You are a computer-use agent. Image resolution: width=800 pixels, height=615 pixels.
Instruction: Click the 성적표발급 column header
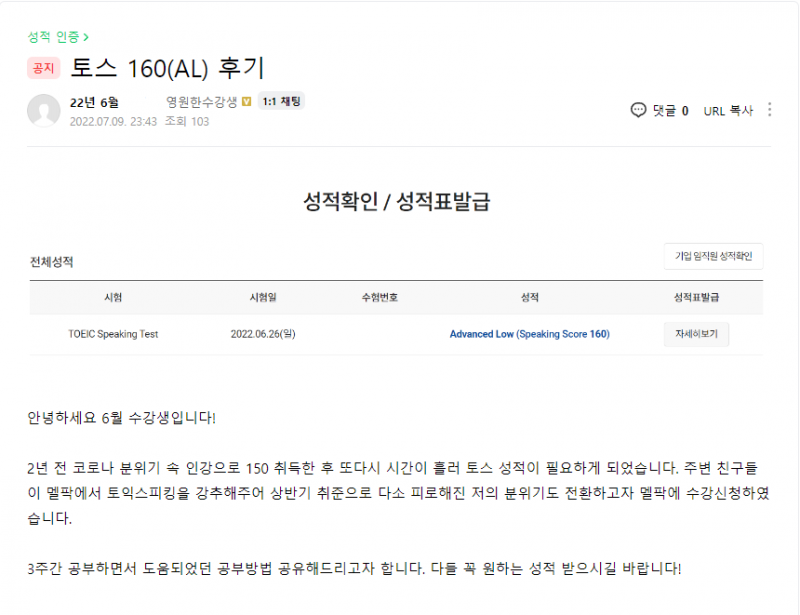pyautogui.click(x=697, y=297)
